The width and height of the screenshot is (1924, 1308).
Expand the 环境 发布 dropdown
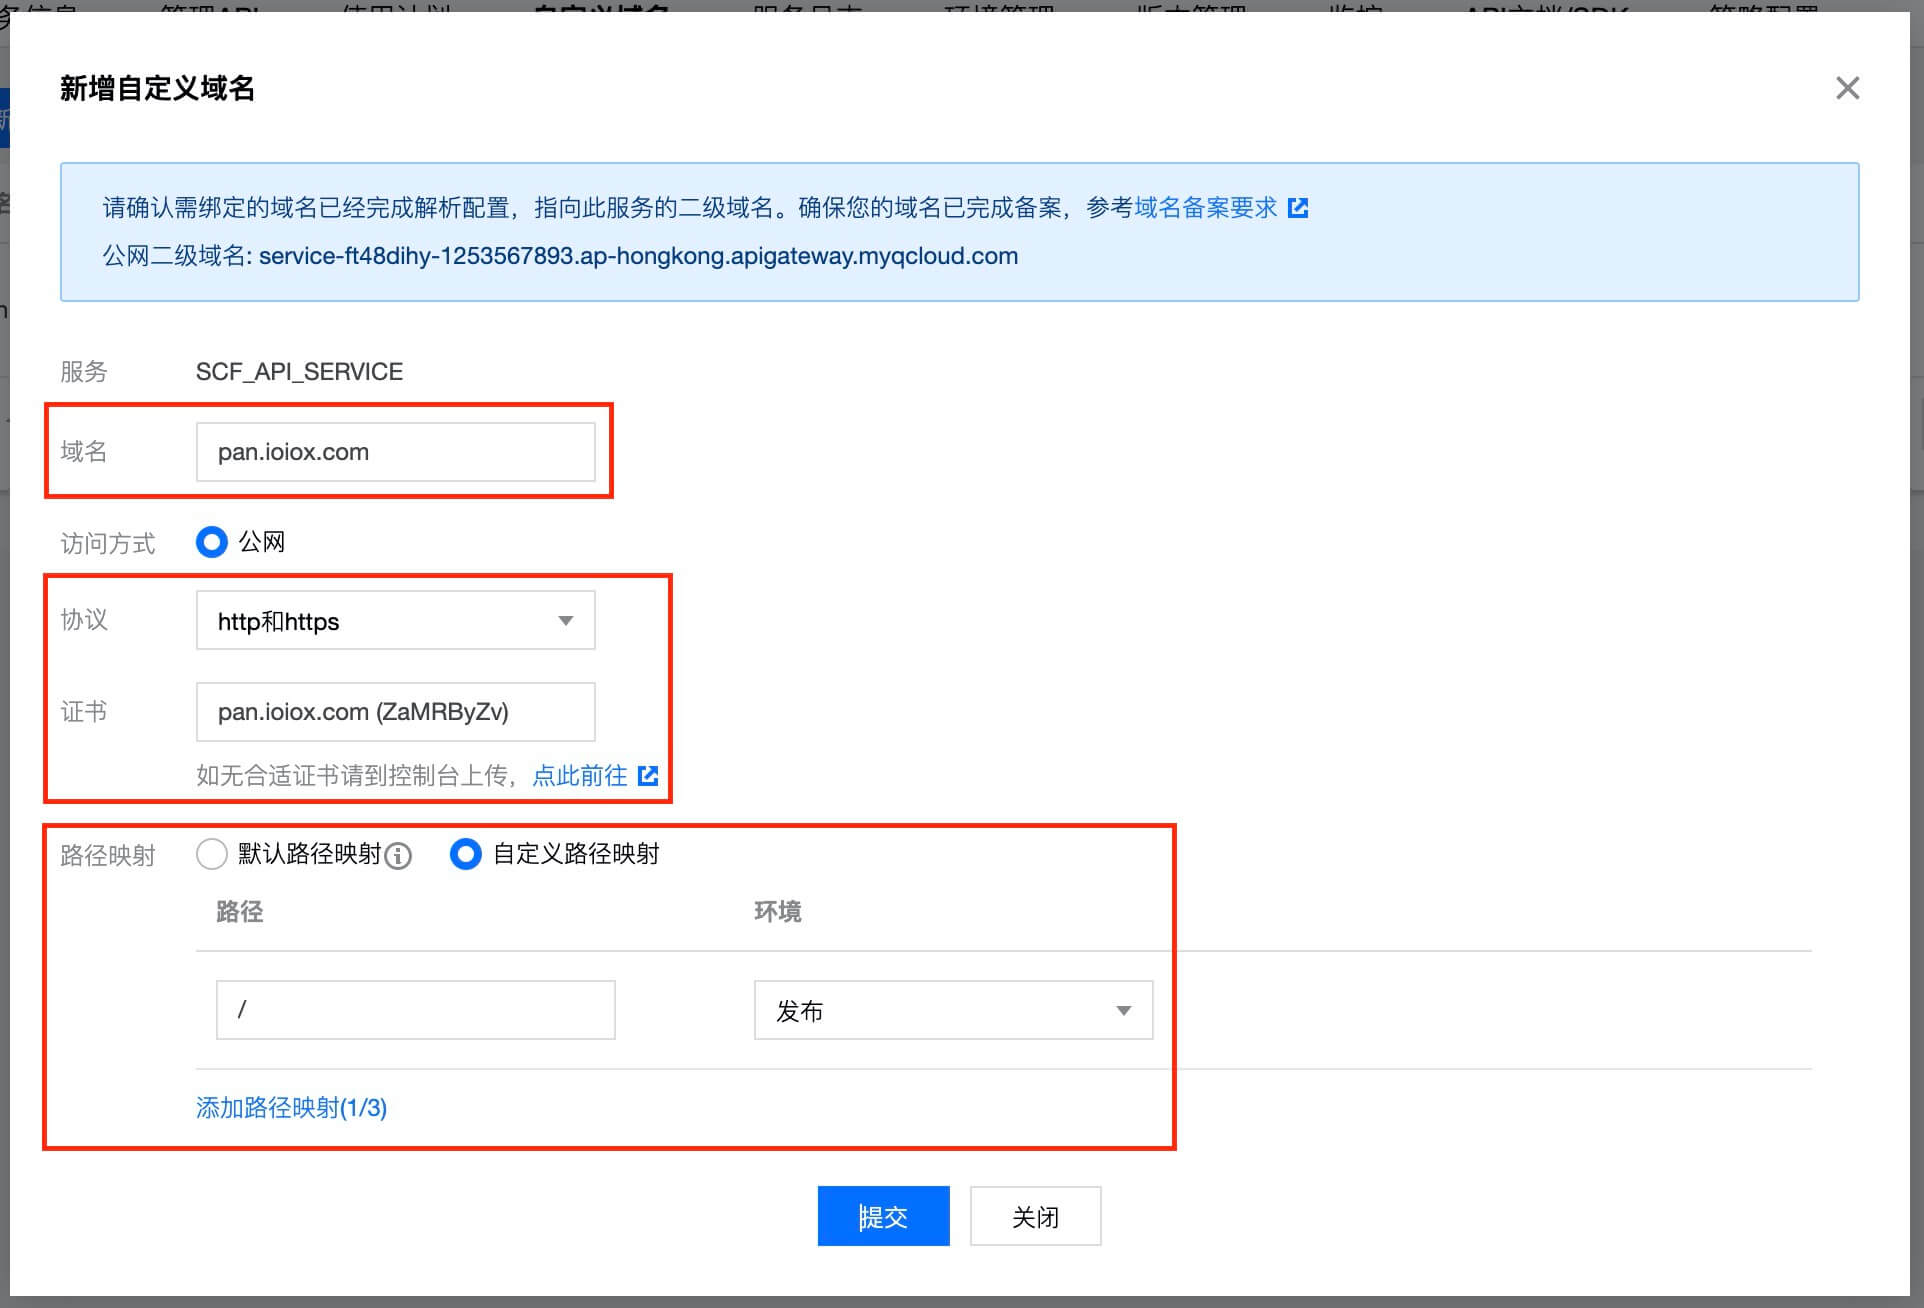click(952, 1010)
